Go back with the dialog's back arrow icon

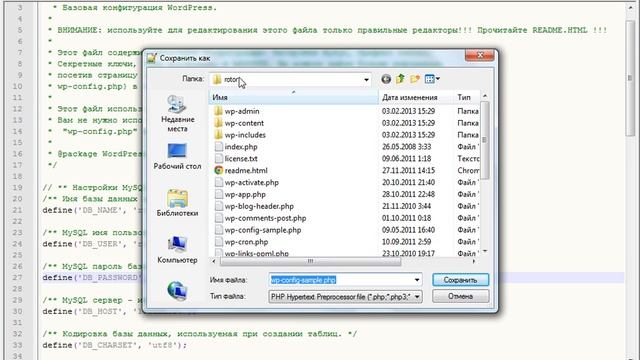click(x=386, y=79)
